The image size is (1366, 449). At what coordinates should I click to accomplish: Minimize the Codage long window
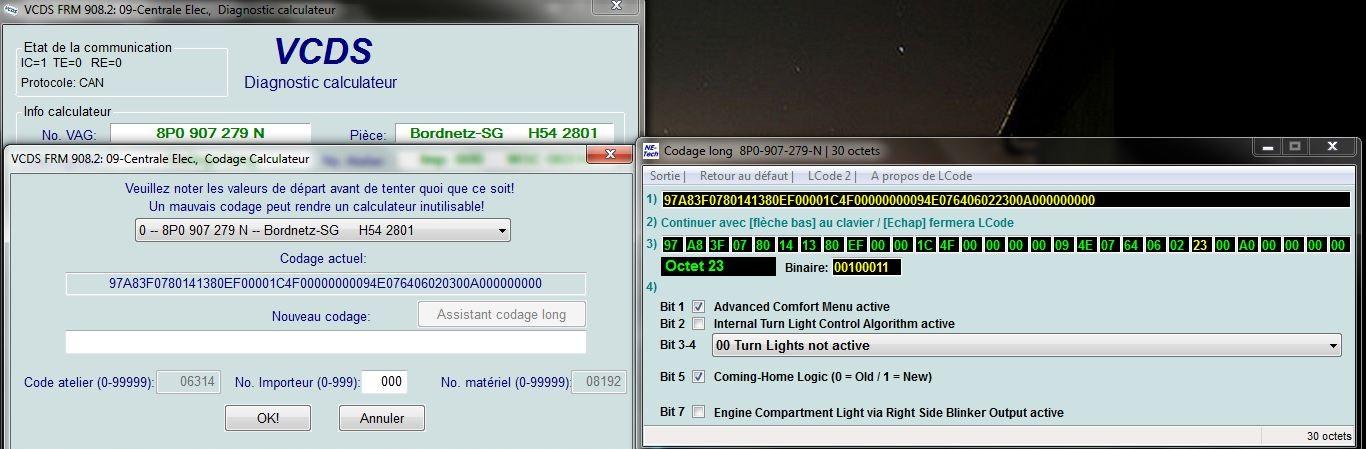1269,146
